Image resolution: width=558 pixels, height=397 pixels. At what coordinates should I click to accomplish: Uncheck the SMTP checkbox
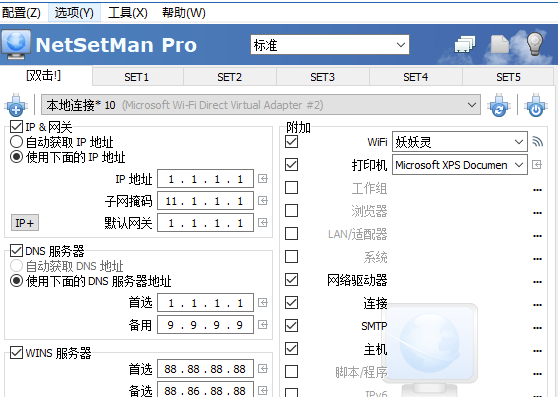click(x=291, y=325)
